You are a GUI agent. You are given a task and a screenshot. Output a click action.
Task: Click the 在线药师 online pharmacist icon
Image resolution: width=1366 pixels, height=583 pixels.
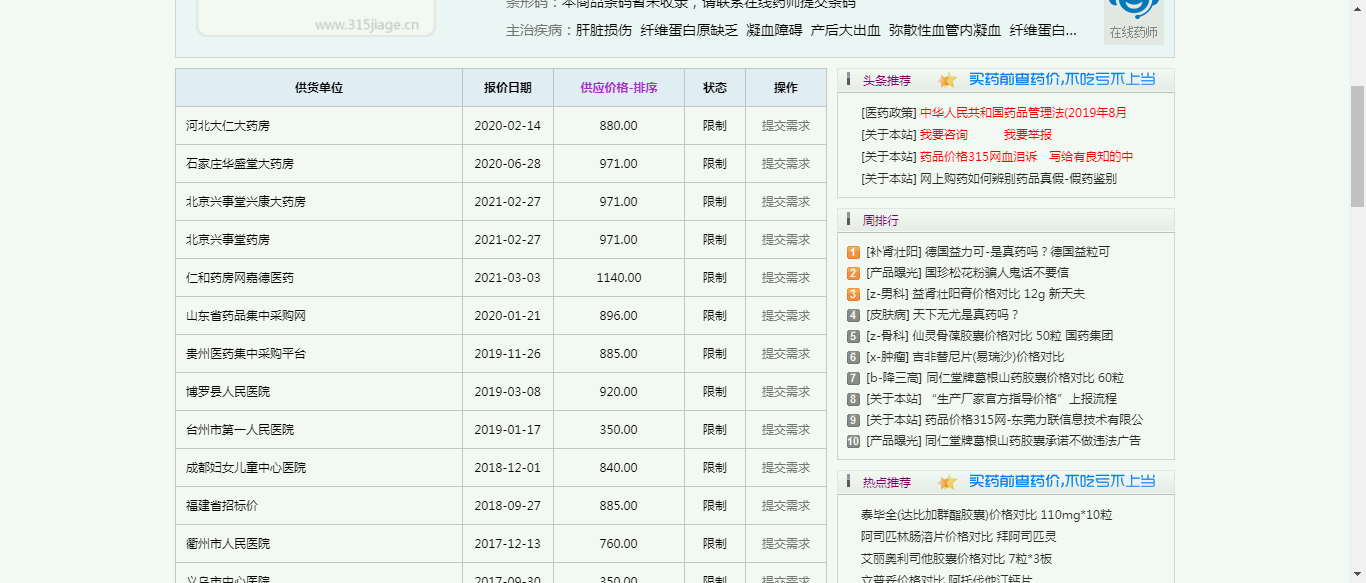1133,20
